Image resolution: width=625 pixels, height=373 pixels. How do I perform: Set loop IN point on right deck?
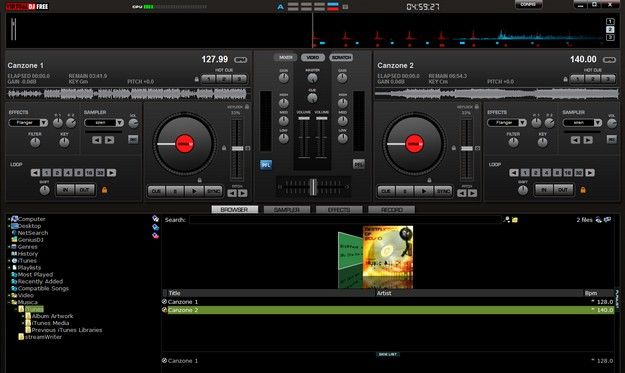click(544, 190)
